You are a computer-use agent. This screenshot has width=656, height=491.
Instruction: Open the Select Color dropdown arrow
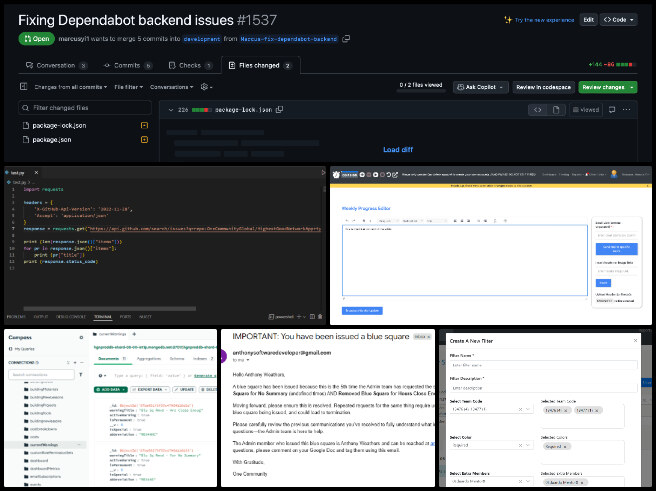(528, 445)
